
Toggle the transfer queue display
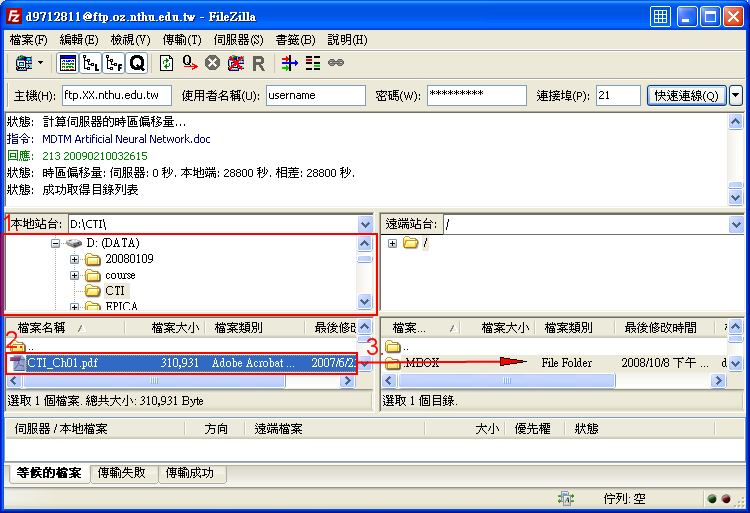[137, 63]
